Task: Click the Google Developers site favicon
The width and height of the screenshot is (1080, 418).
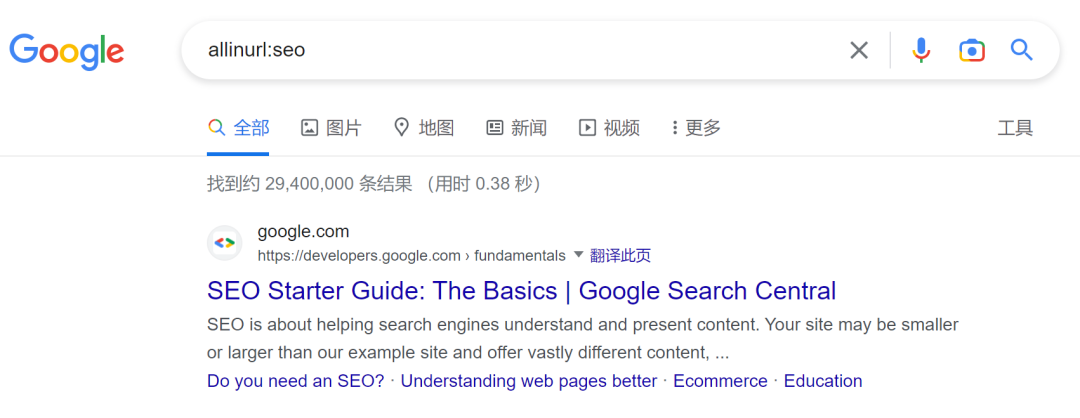Action: [x=225, y=243]
